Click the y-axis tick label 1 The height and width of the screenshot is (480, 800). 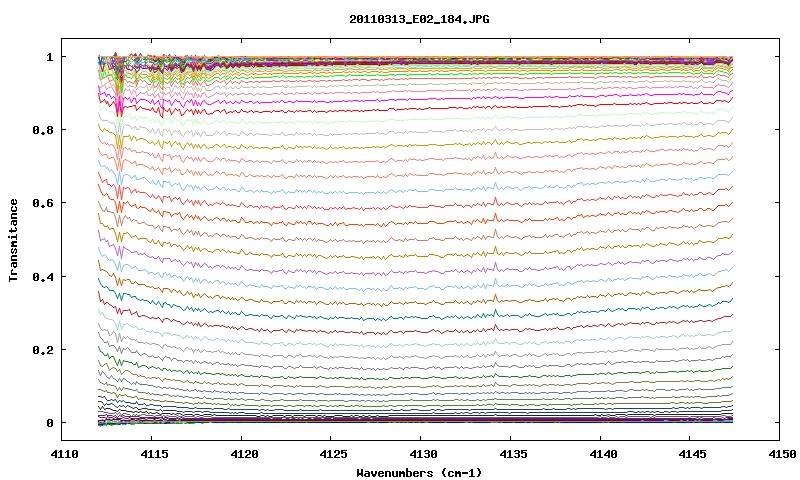pyautogui.click(x=49, y=57)
